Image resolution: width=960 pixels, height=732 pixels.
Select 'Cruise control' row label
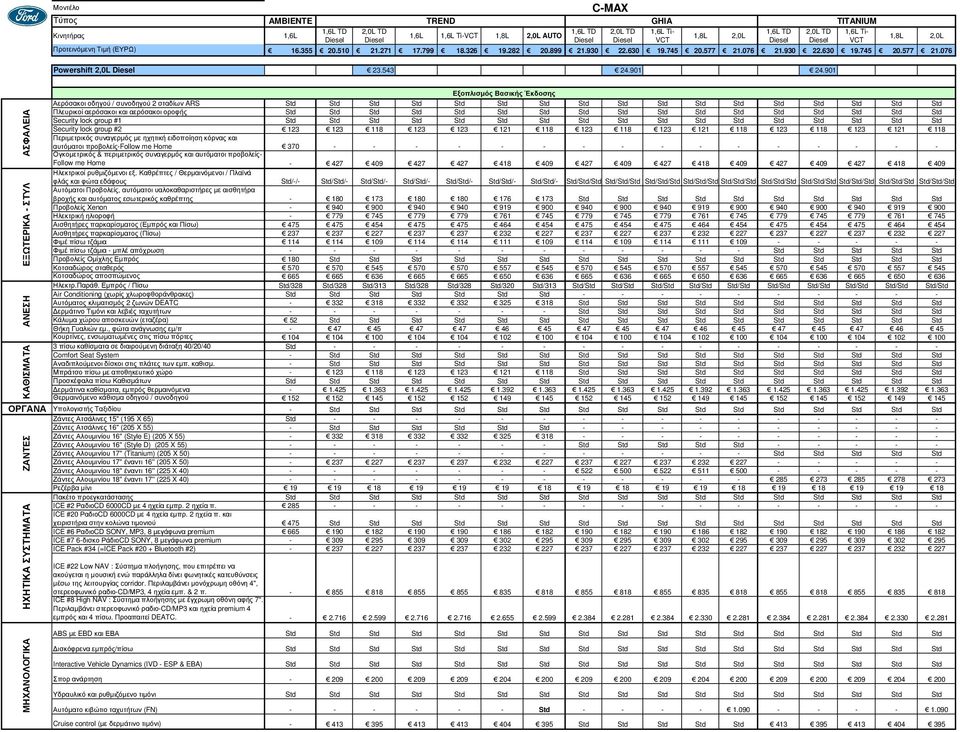click(x=107, y=723)
